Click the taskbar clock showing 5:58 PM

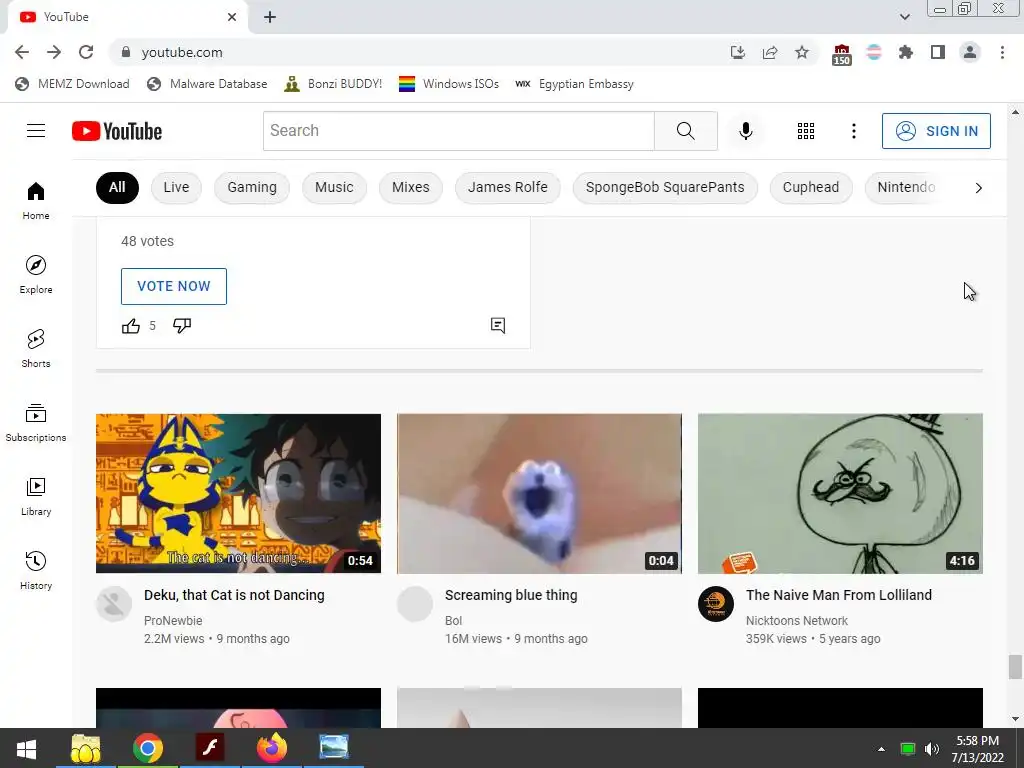(977, 748)
